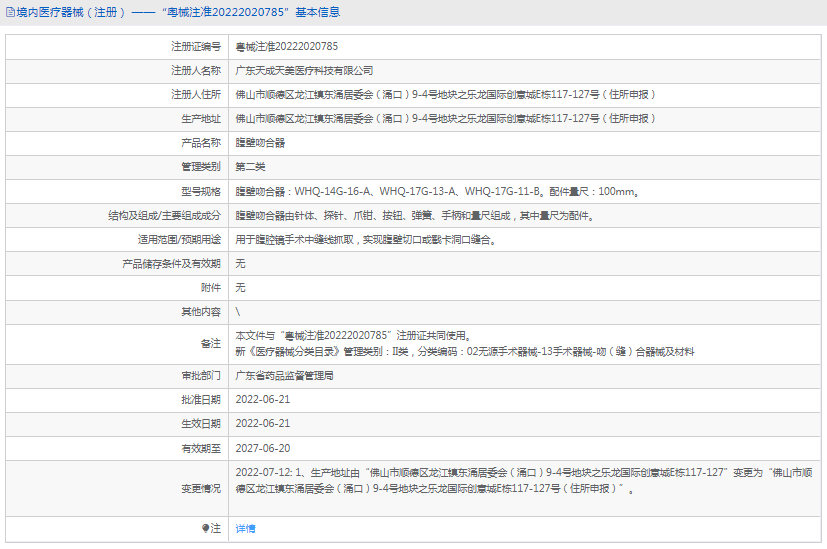Select expiry date 2027-06-20
Viewport: 827px width, 549px height.
click(x=263, y=448)
